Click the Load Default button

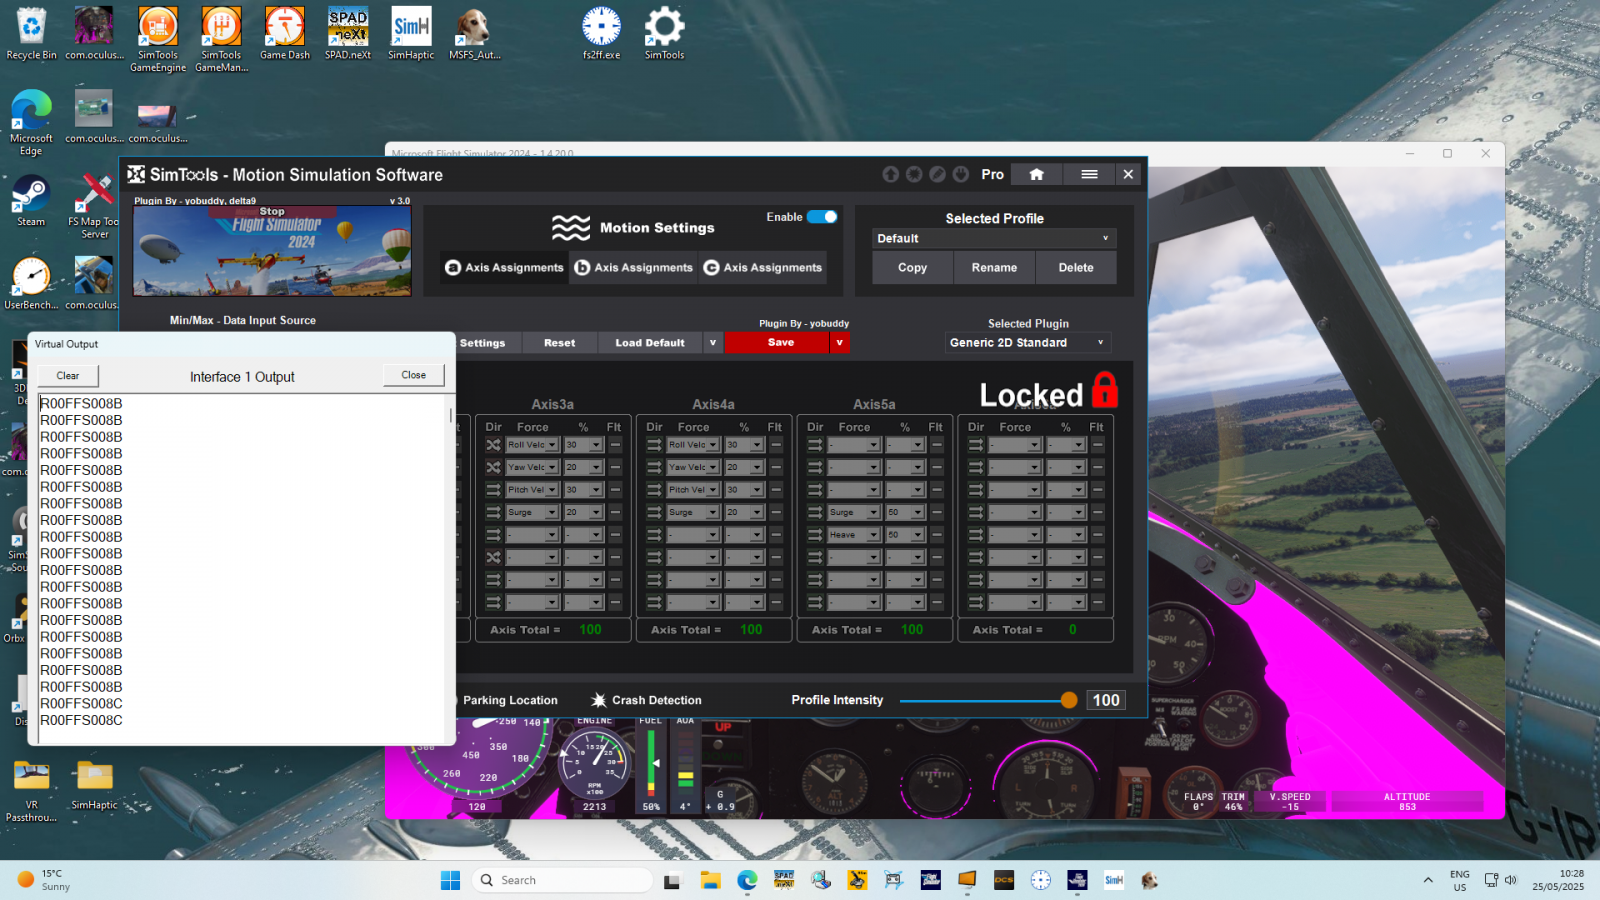(x=650, y=343)
